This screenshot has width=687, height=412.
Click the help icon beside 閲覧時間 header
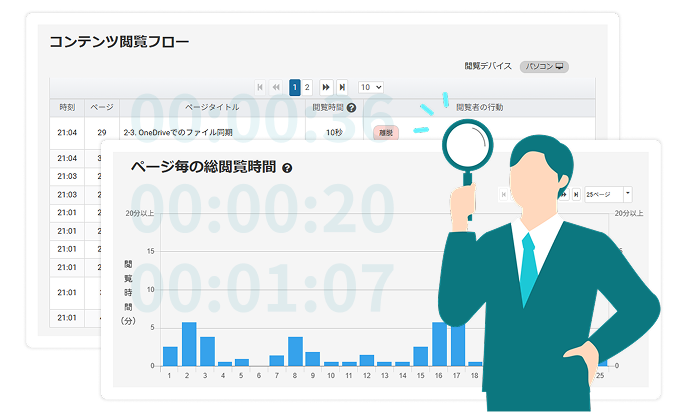[x=351, y=108]
